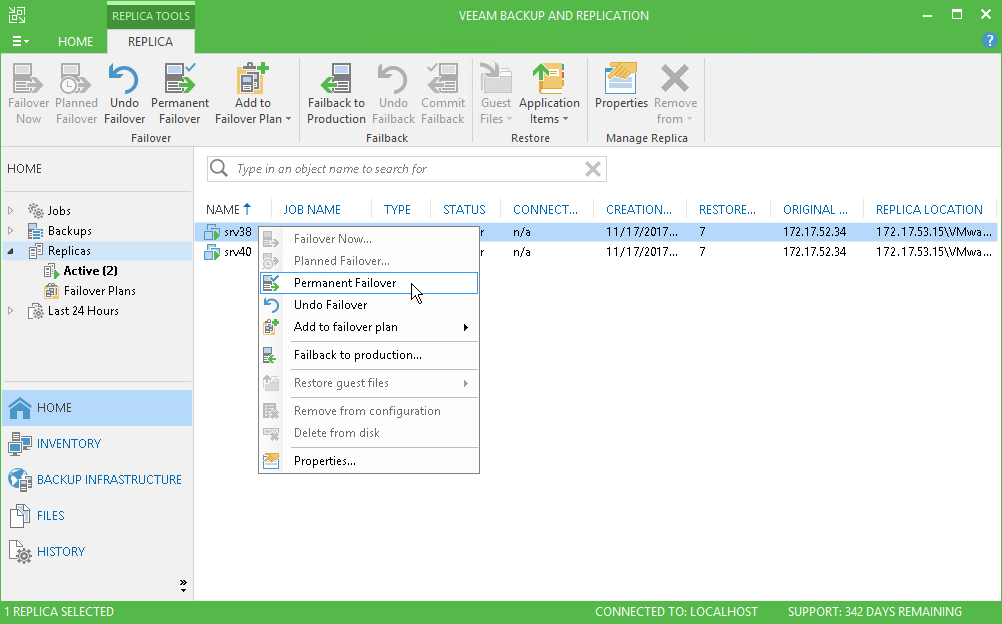This screenshot has height=624, width=1002.
Task: Select Replicas in the tree
Action: 69,251
